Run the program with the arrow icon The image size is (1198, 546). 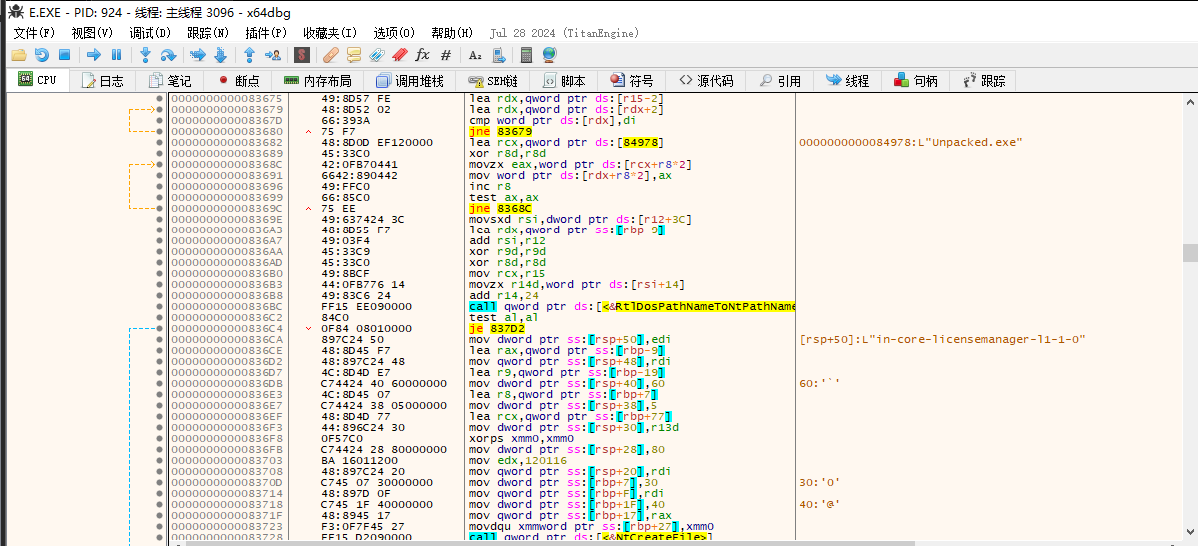point(94,55)
